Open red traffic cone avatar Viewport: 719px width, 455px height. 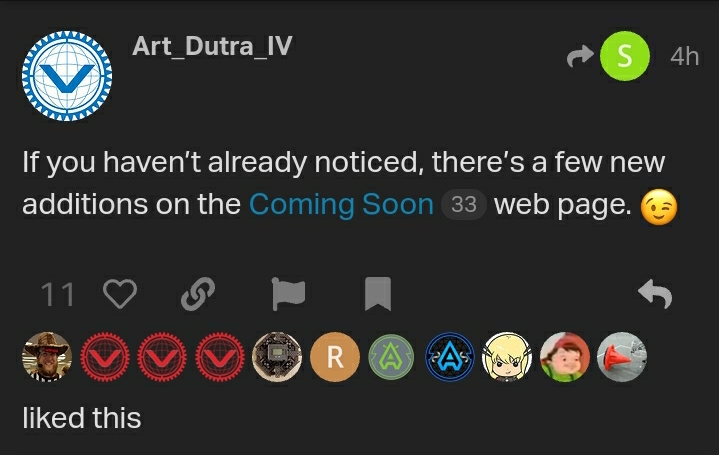click(x=622, y=357)
